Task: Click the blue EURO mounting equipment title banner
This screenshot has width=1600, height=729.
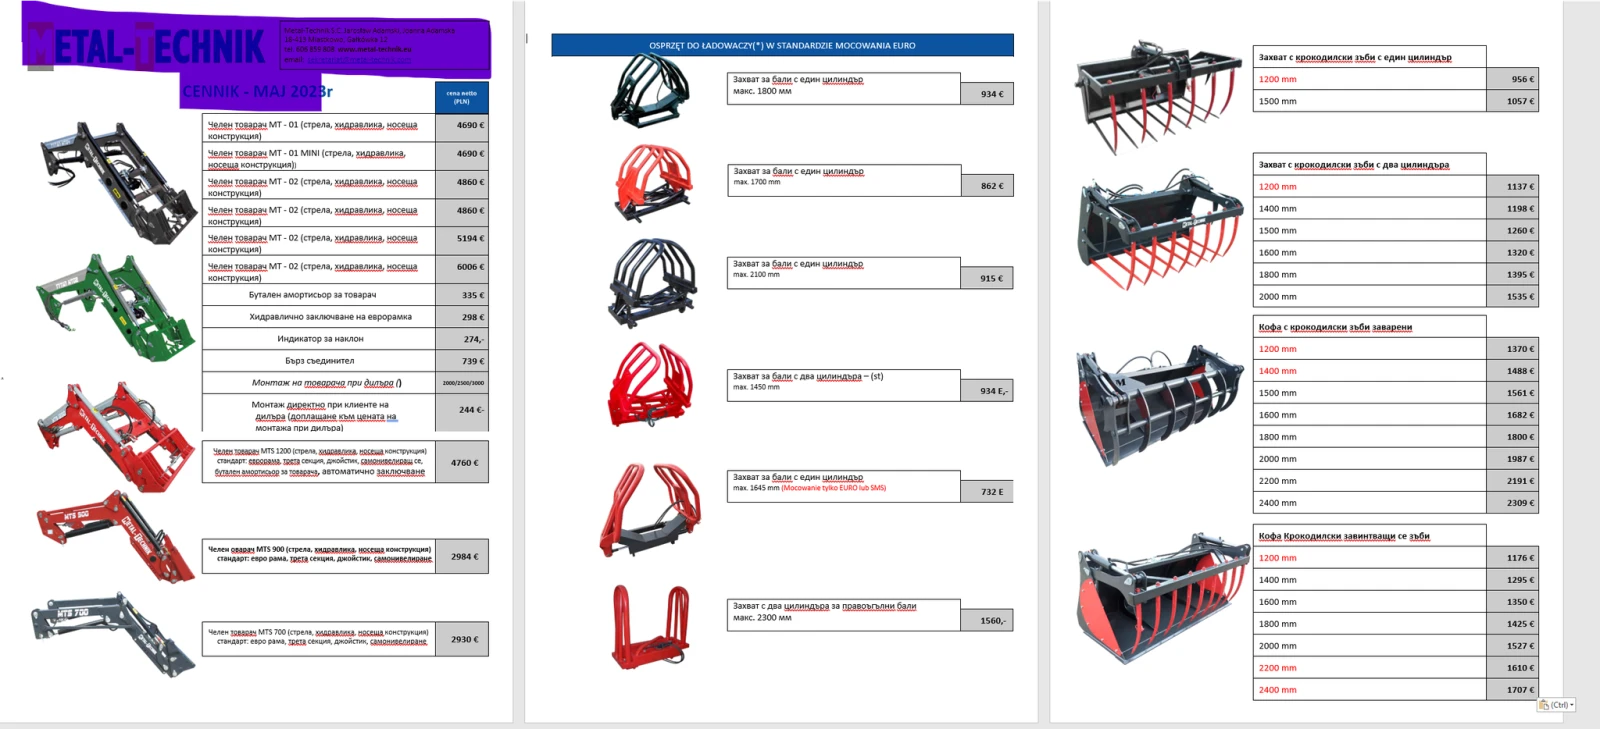Action: pos(782,45)
